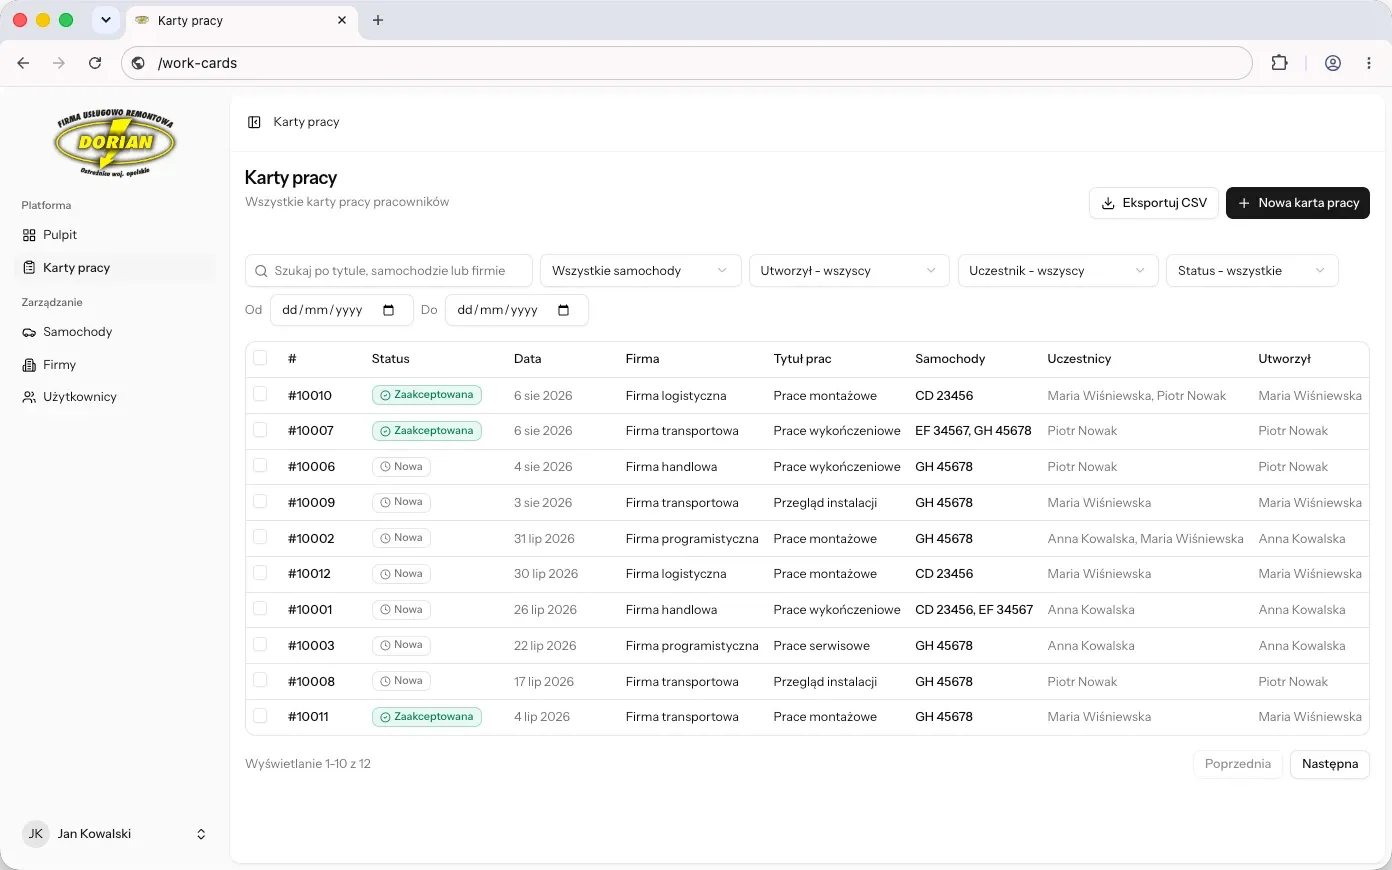
Task: Click the browser forward arrow
Action: coord(59,63)
